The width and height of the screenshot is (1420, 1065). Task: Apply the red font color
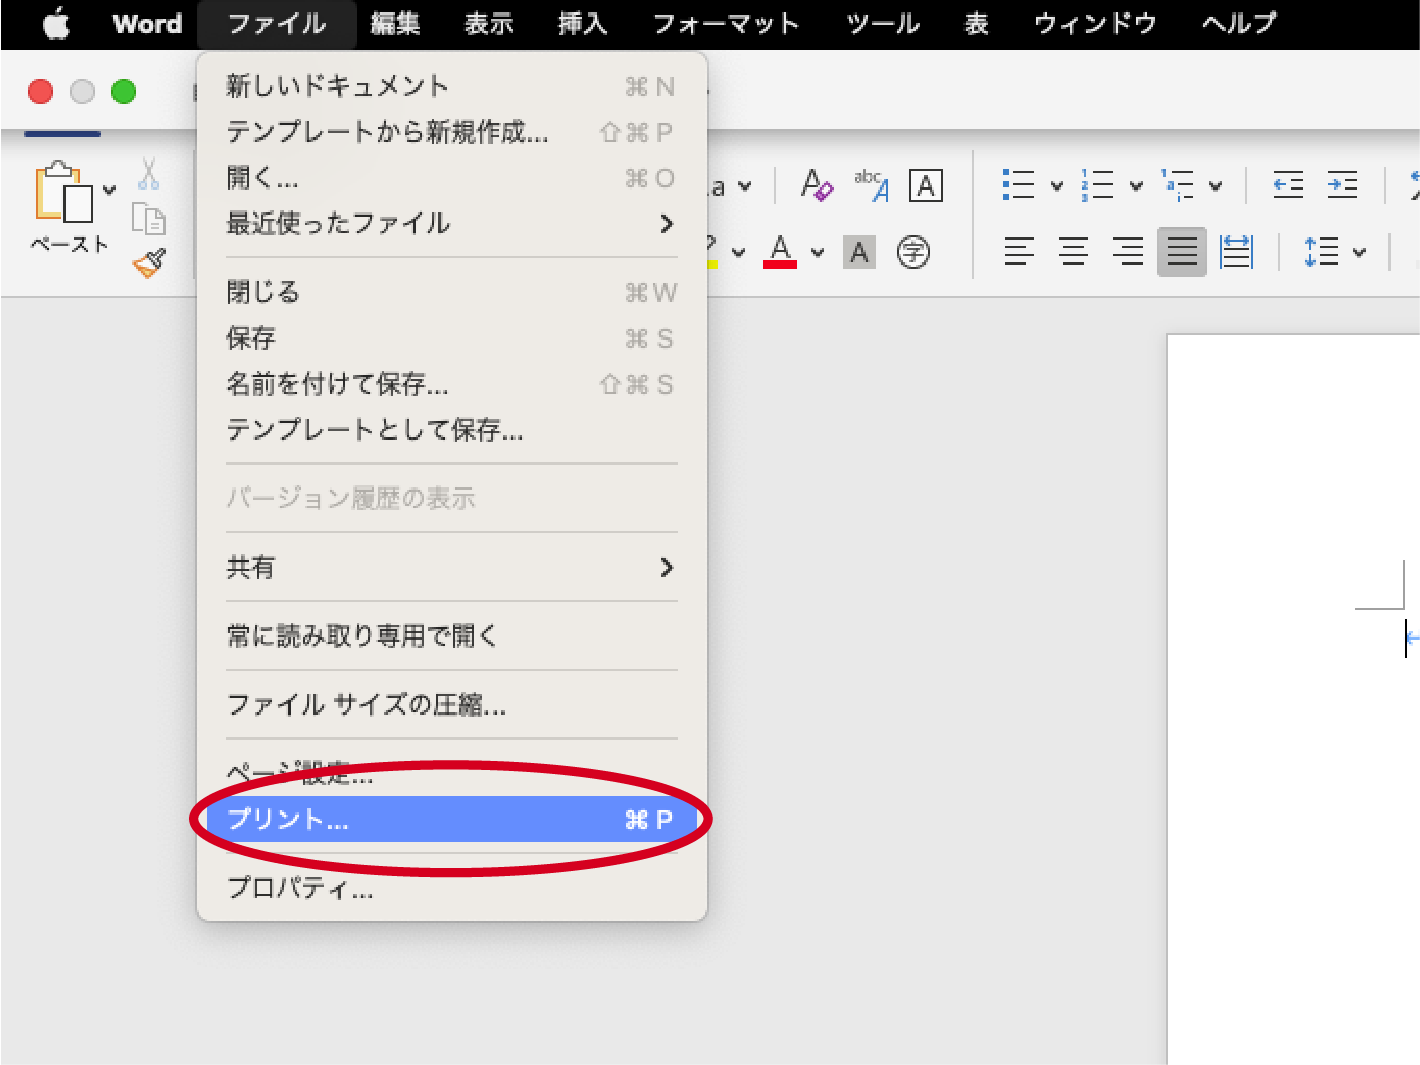(780, 251)
